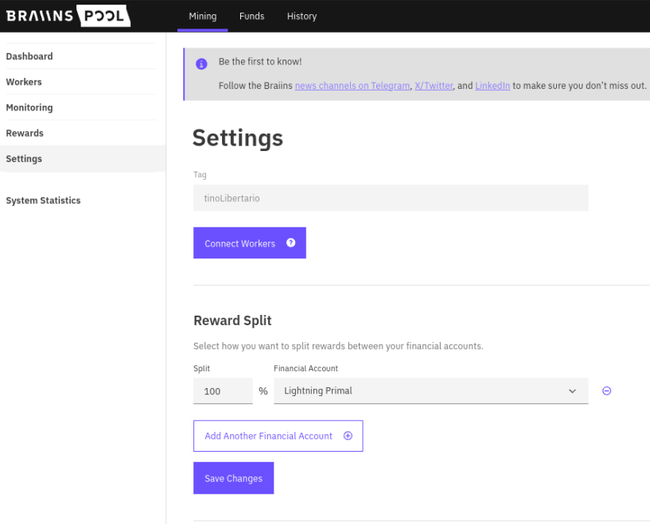The width and height of the screenshot is (650, 524).
Task: Click the Braiins Pool logo
Action: point(68,16)
